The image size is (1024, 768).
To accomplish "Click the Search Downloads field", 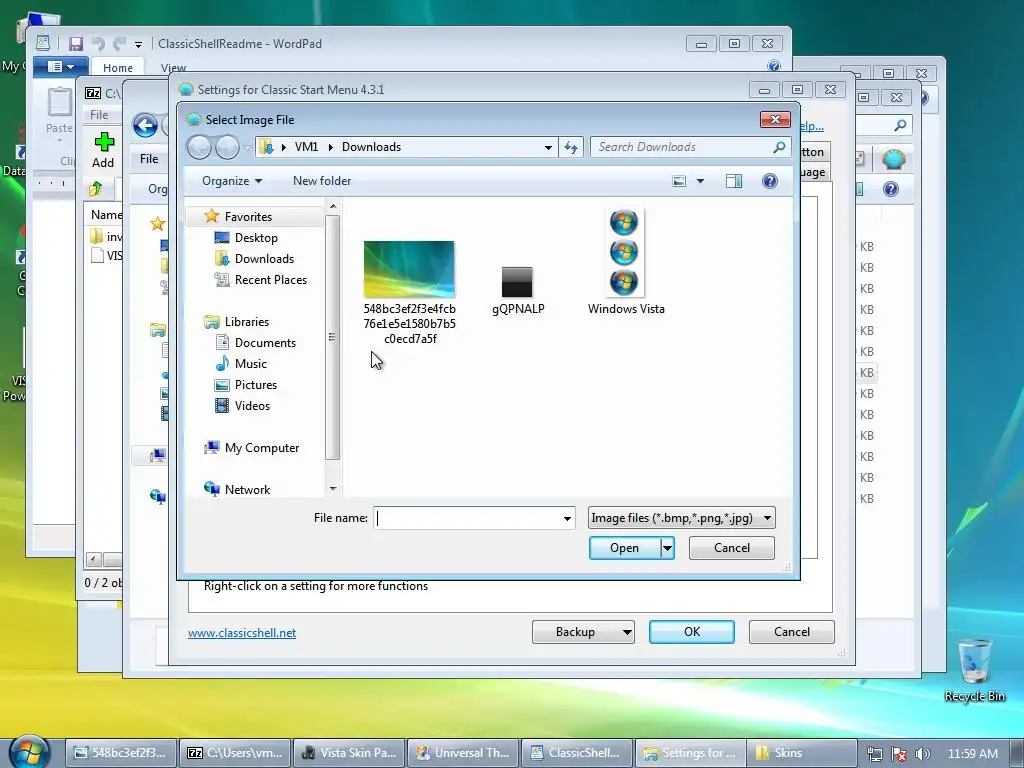I will click(x=689, y=147).
